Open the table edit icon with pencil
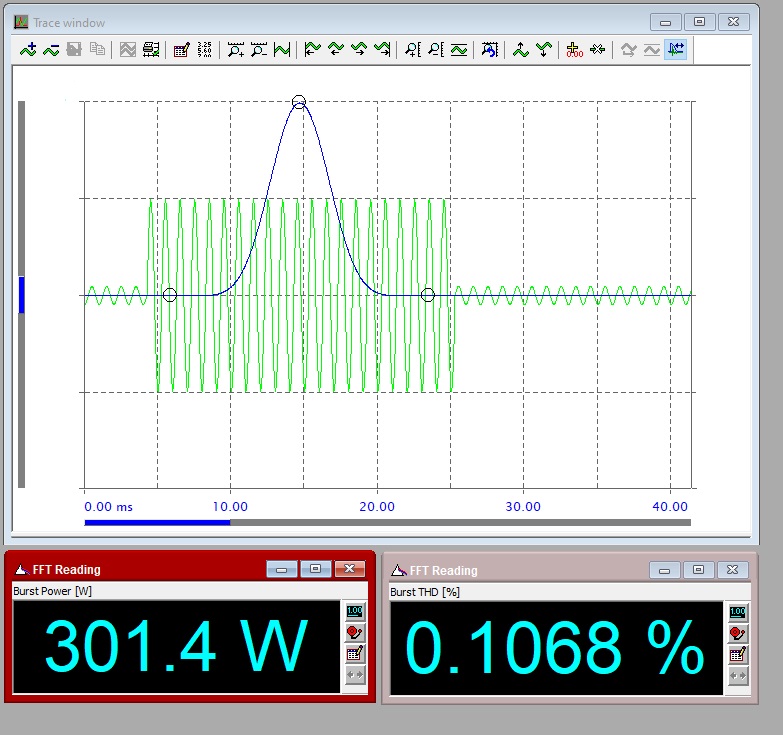Viewport: 783px width, 735px height. coord(181,49)
